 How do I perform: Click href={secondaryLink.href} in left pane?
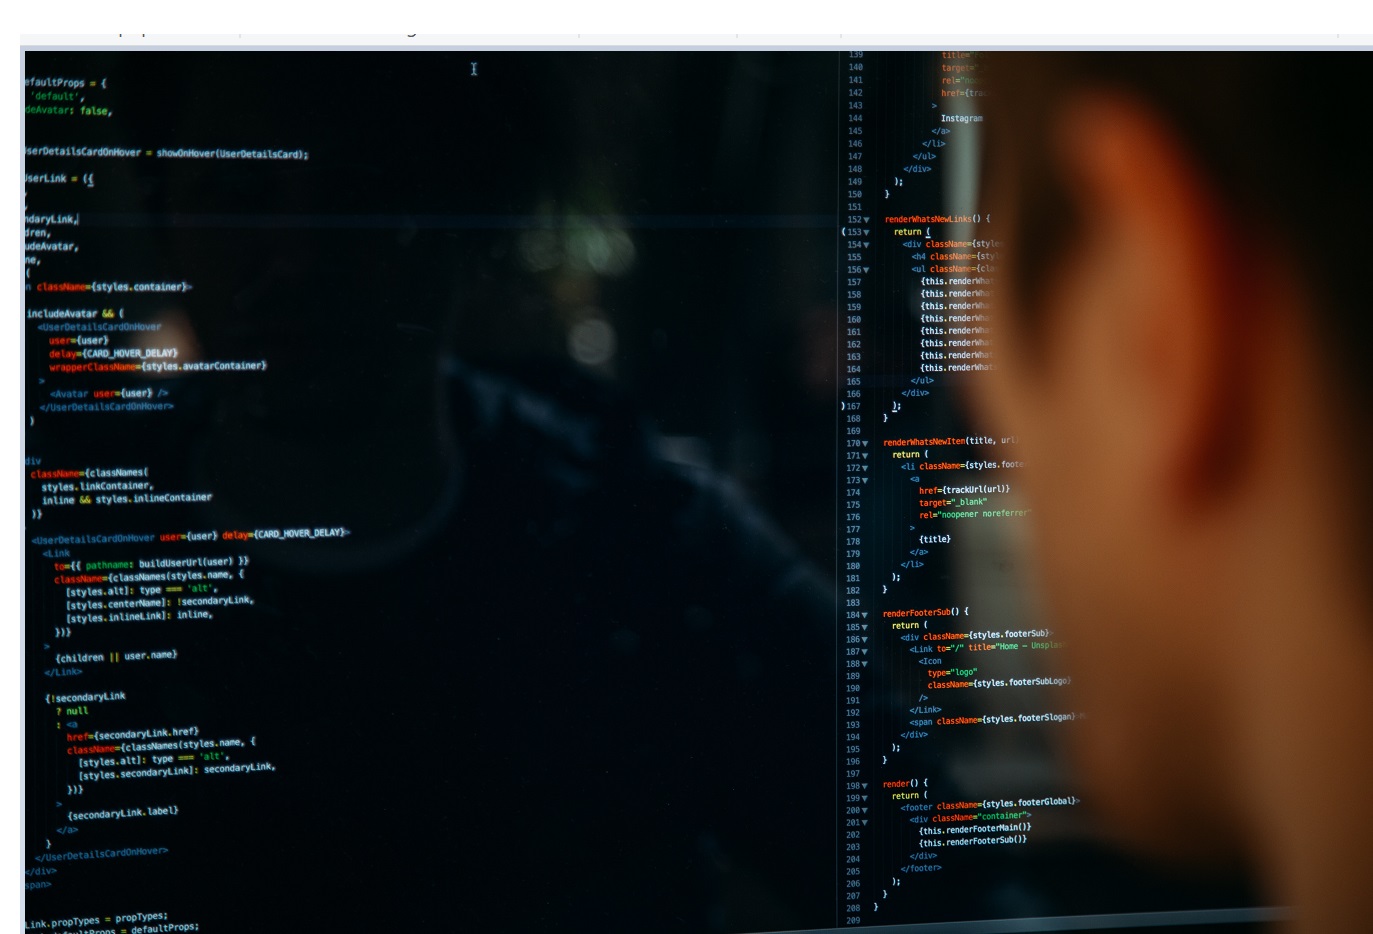(133, 733)
